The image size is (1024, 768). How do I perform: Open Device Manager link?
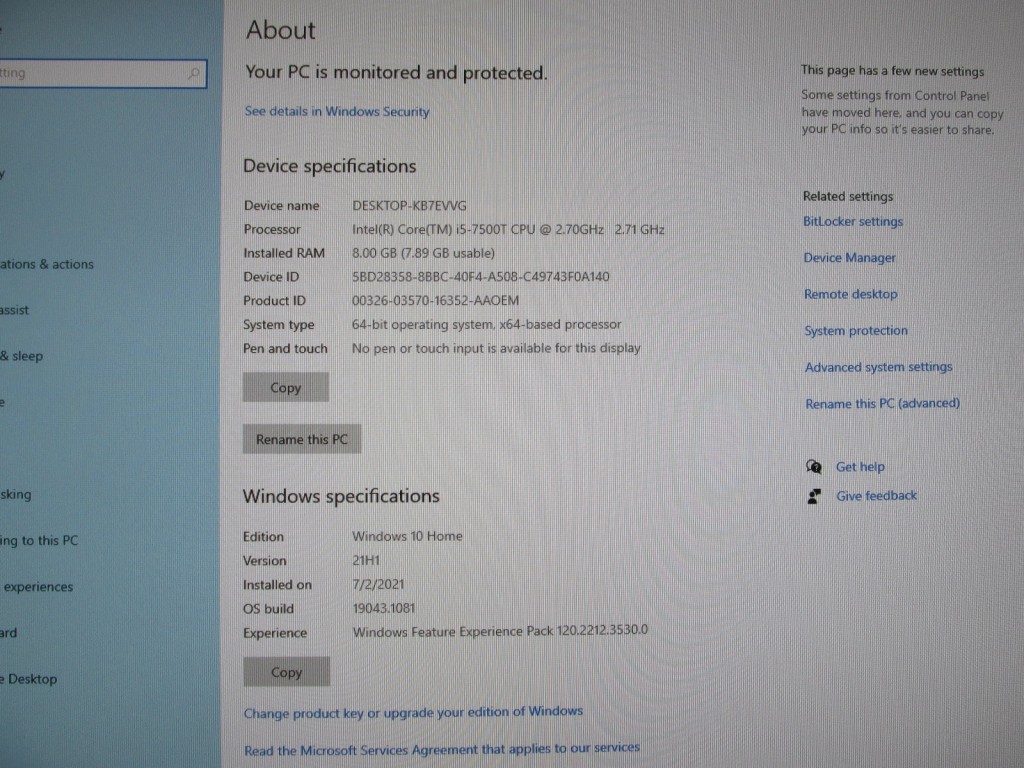click(x=850, y=258)
